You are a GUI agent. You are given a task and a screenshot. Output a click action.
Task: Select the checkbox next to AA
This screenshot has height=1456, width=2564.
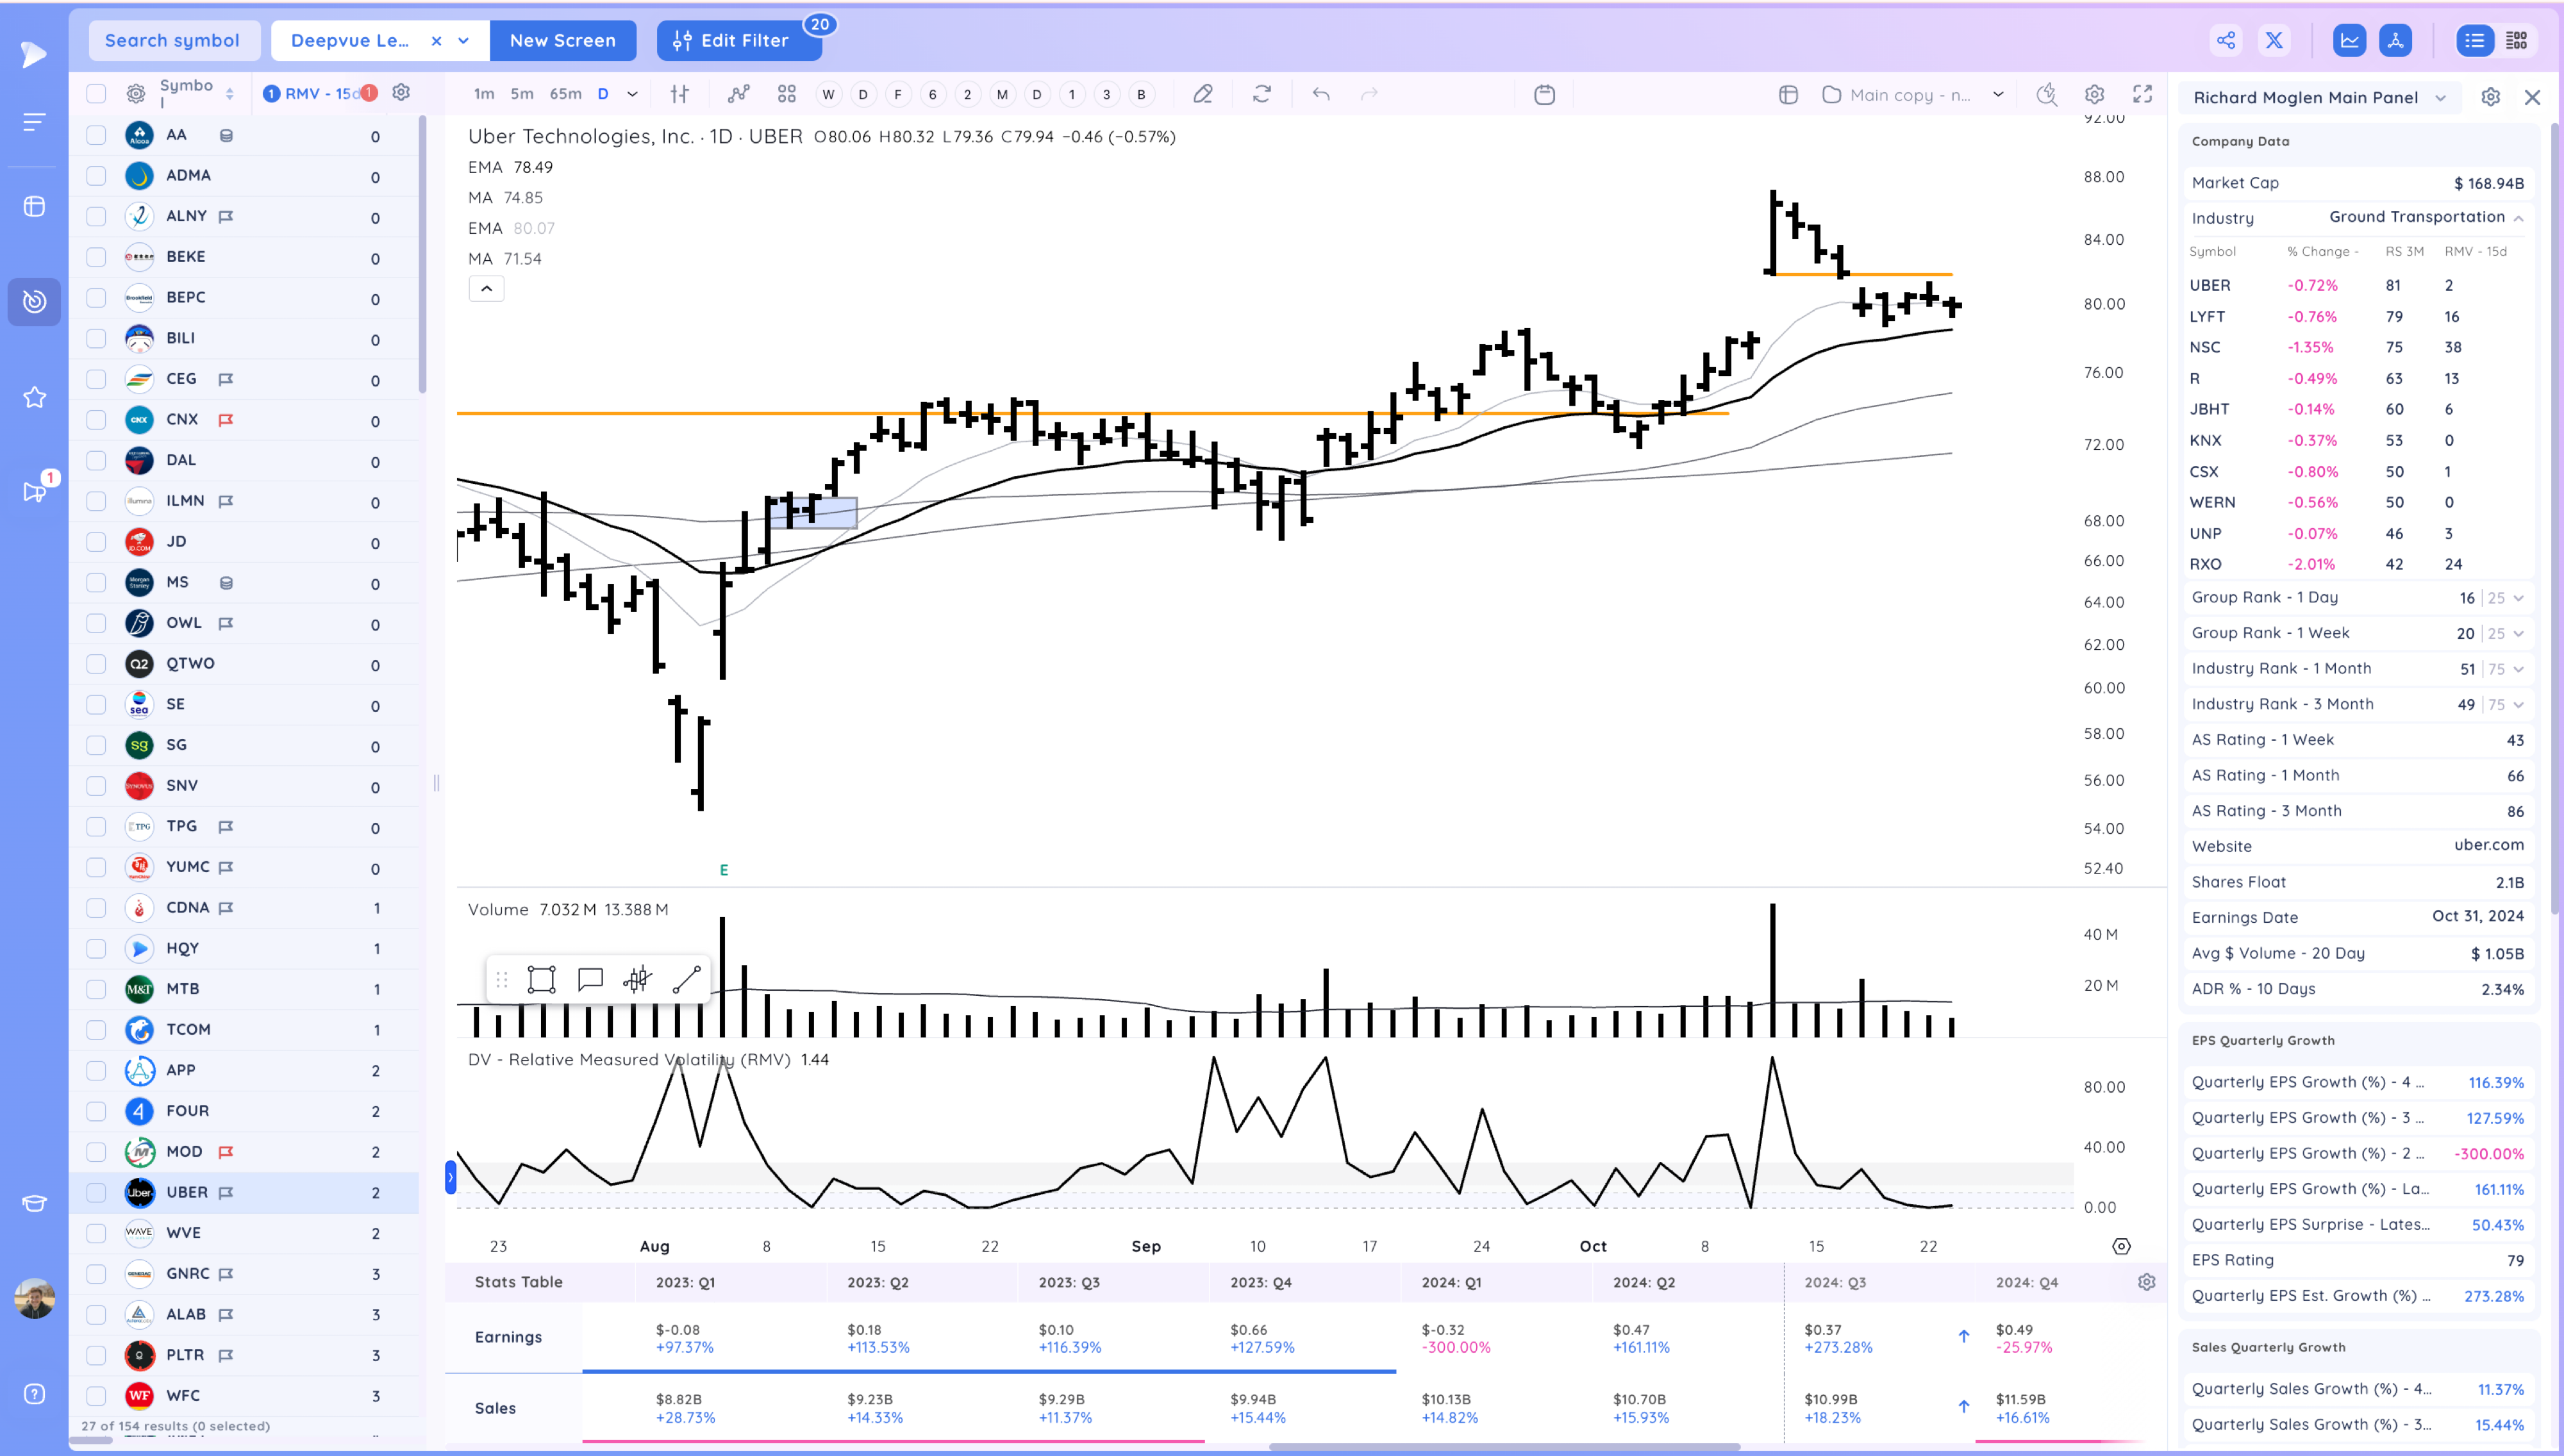95,134
